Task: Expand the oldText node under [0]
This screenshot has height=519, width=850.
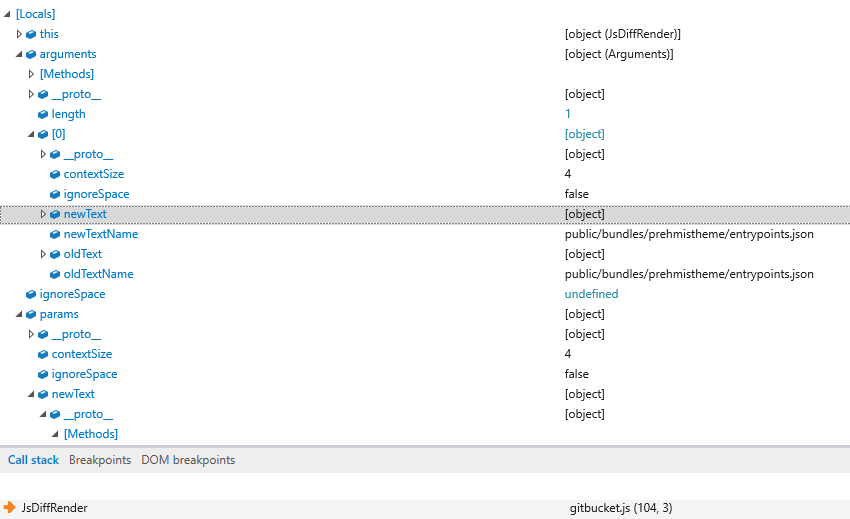Action: coord(43,254)
